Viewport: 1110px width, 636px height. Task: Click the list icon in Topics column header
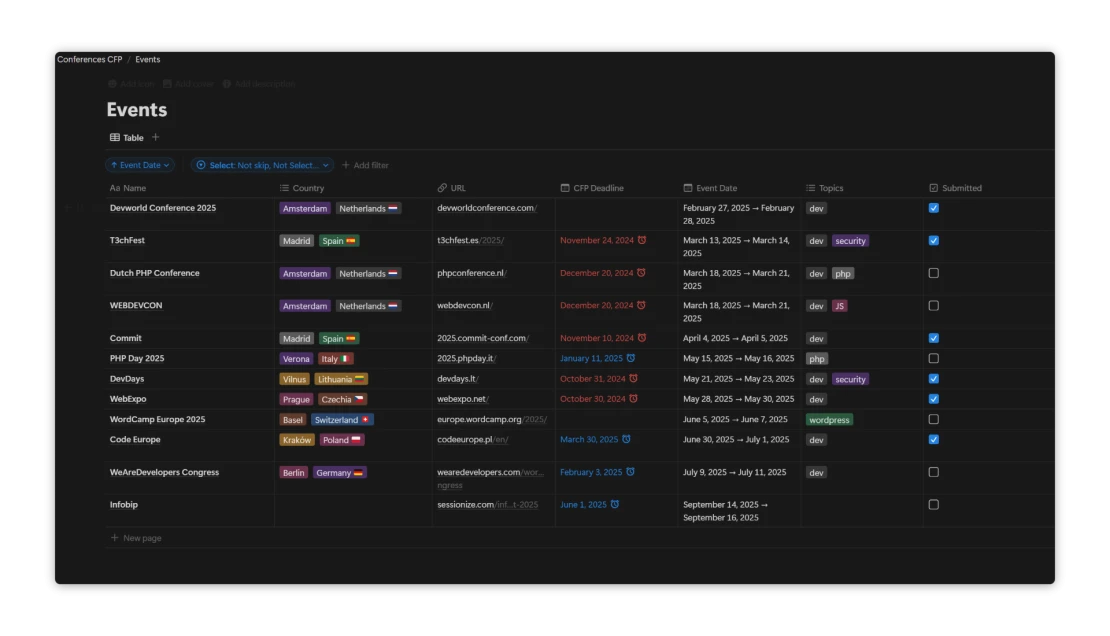point(811,188)
